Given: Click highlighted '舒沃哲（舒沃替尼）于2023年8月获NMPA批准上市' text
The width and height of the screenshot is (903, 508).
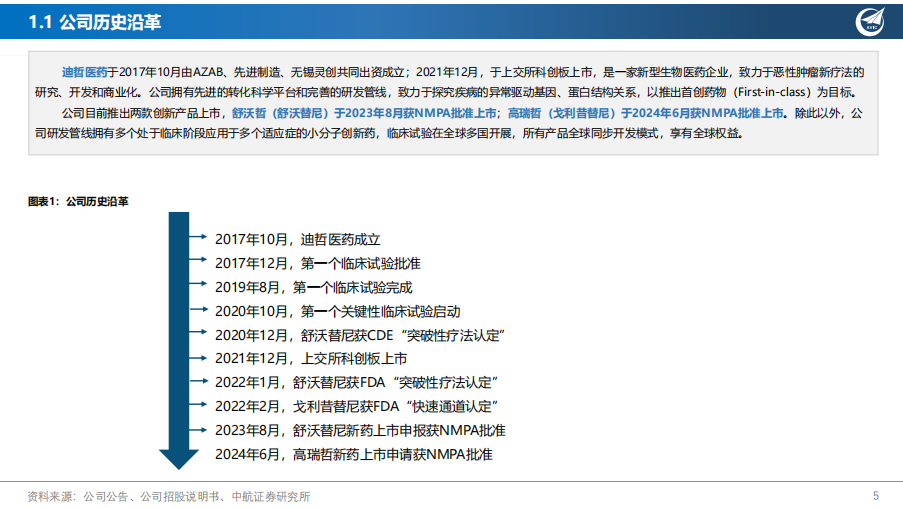Looking at the screenshot, I should pos(364,113).
